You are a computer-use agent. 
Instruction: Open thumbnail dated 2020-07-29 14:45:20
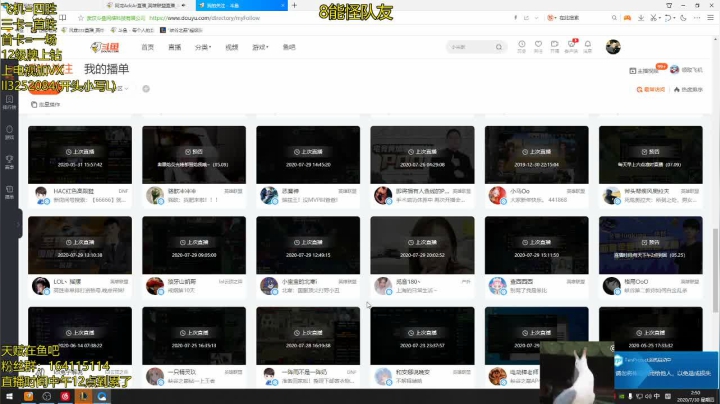pyautogui.click(x=308, y=155)
